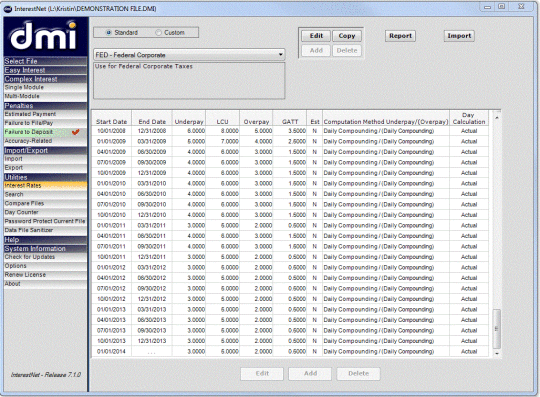Select the row starting 10/01/2008
Screen dimensions: 540x397
click(290, 131)
